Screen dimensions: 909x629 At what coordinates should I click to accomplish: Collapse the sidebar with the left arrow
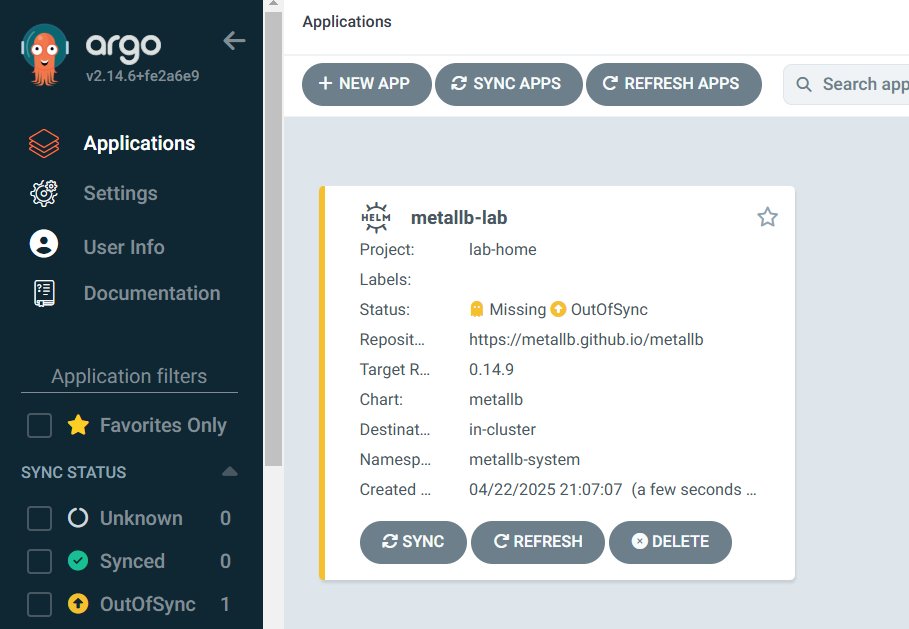[234, 41]
